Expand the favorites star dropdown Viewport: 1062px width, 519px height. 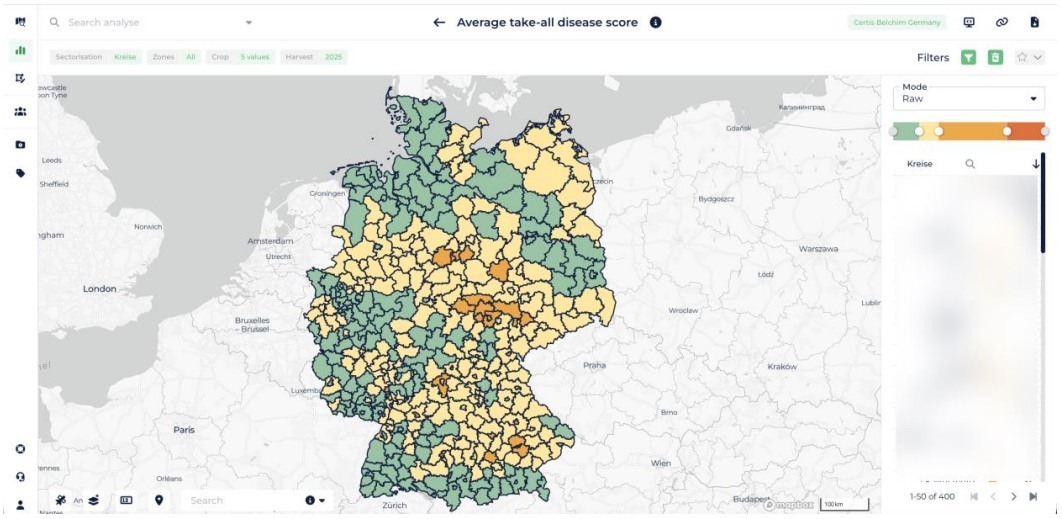click(x=1029, y=58)
